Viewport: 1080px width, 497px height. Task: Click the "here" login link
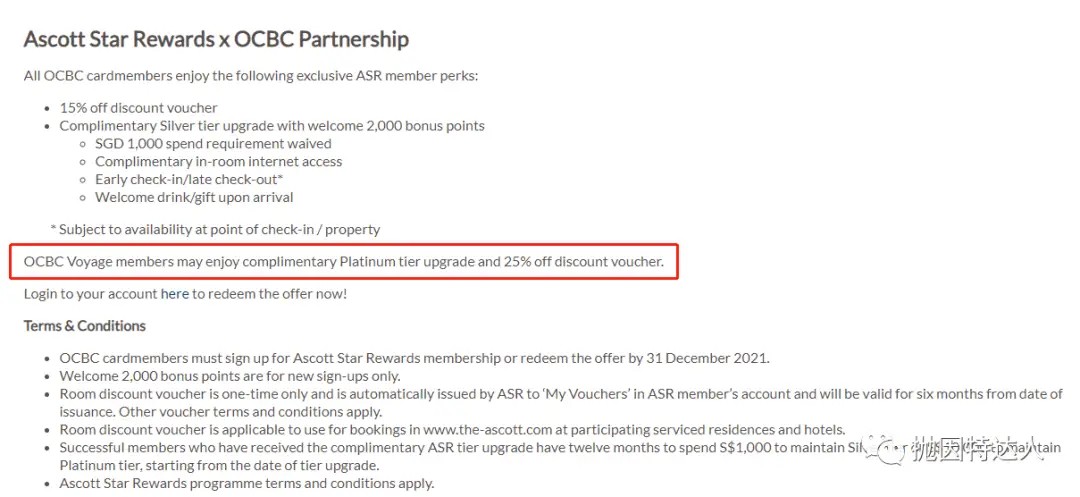[175, 294]
